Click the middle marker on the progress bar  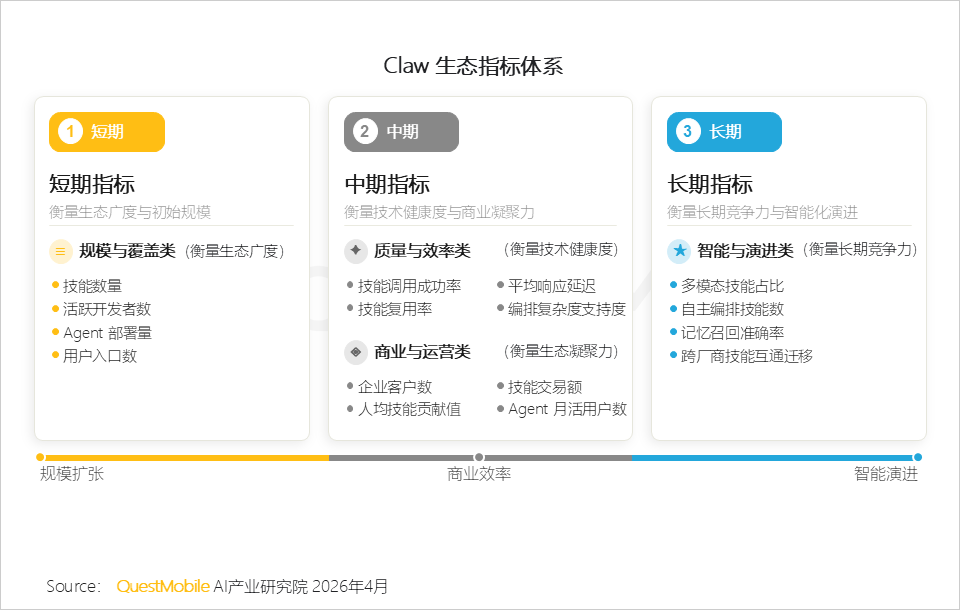(478, 457)
